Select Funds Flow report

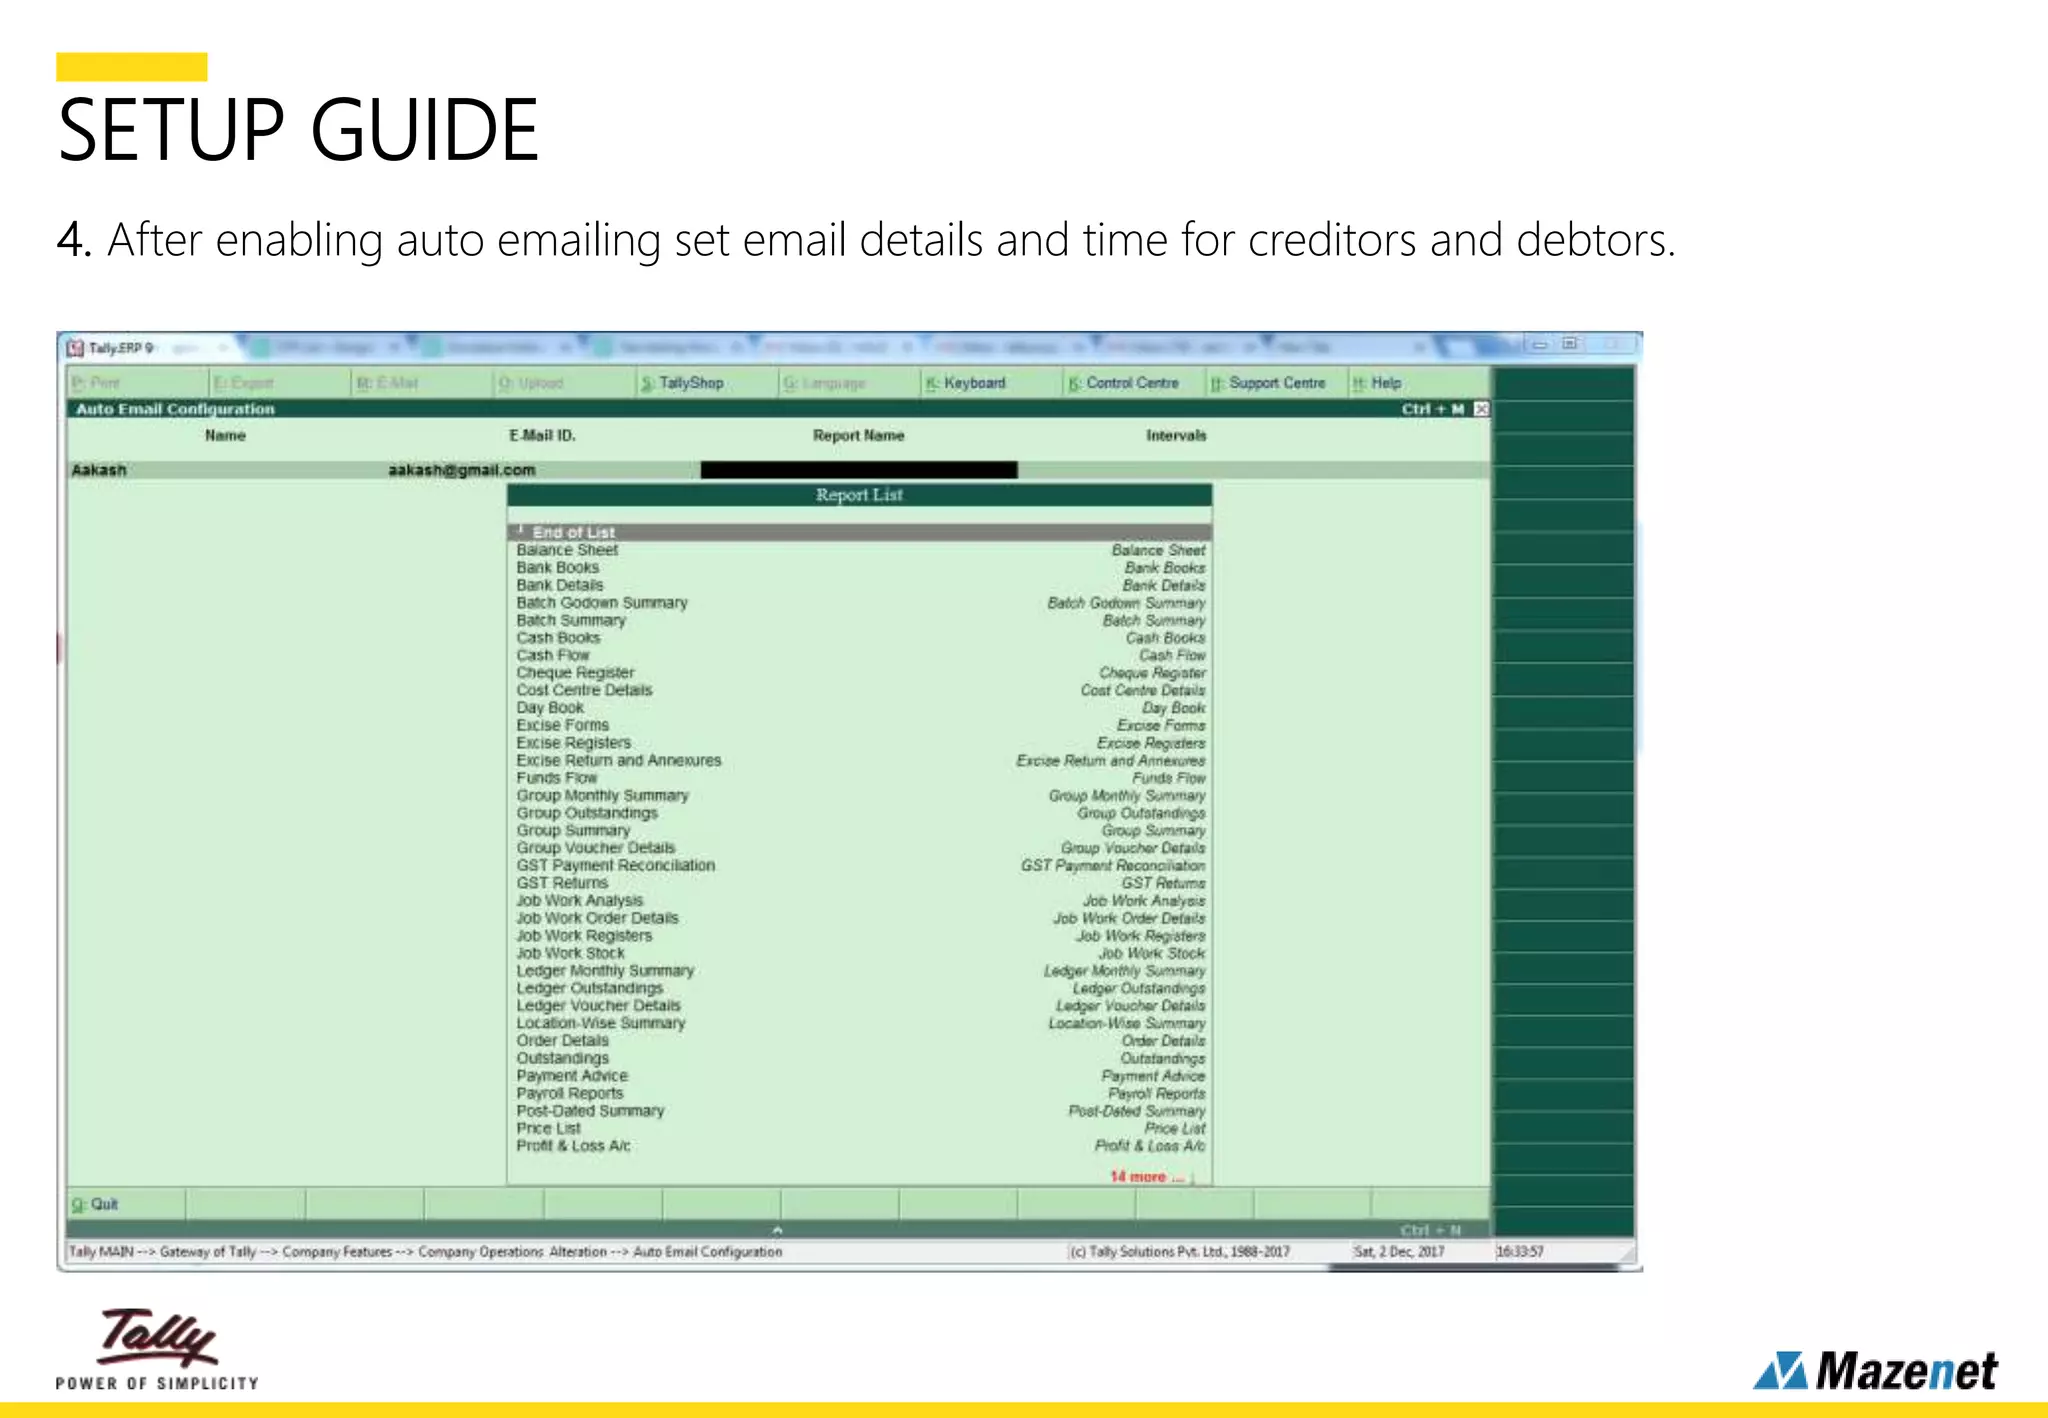point(859,778)
